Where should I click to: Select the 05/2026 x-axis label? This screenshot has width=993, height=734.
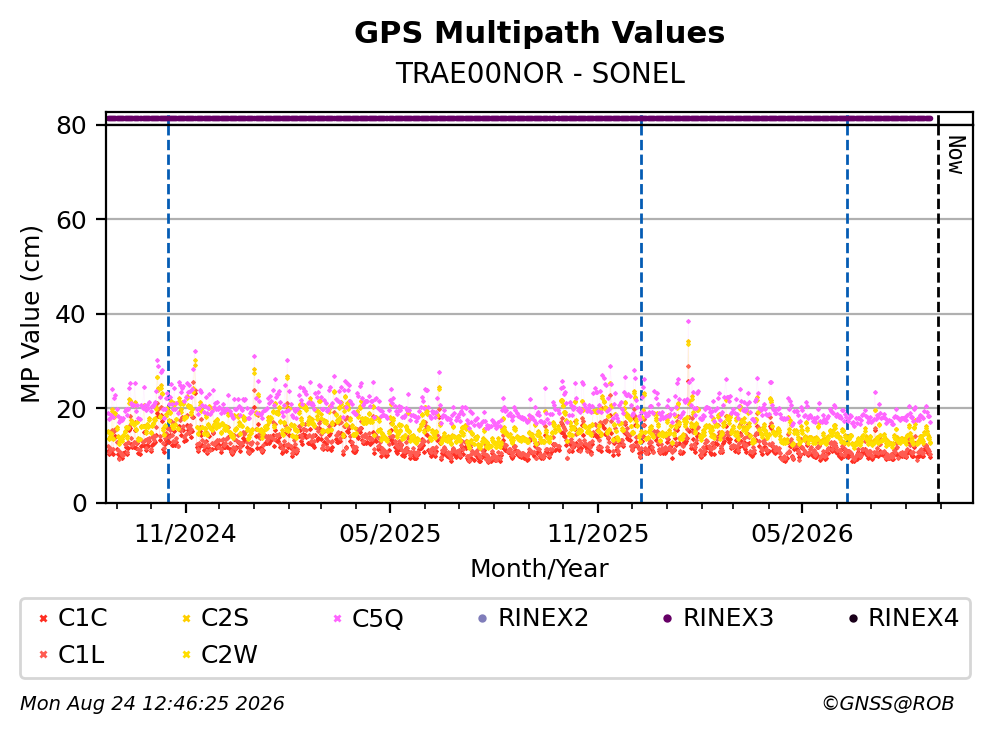[802, 534]
